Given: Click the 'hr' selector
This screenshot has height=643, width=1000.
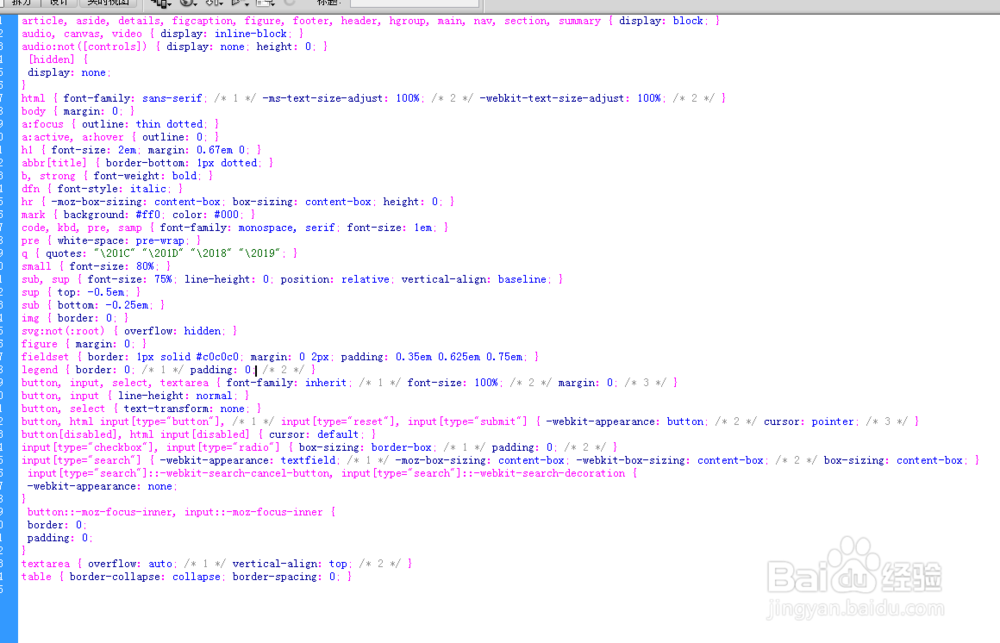Looking at the screenshot, I should coord(27,202).
